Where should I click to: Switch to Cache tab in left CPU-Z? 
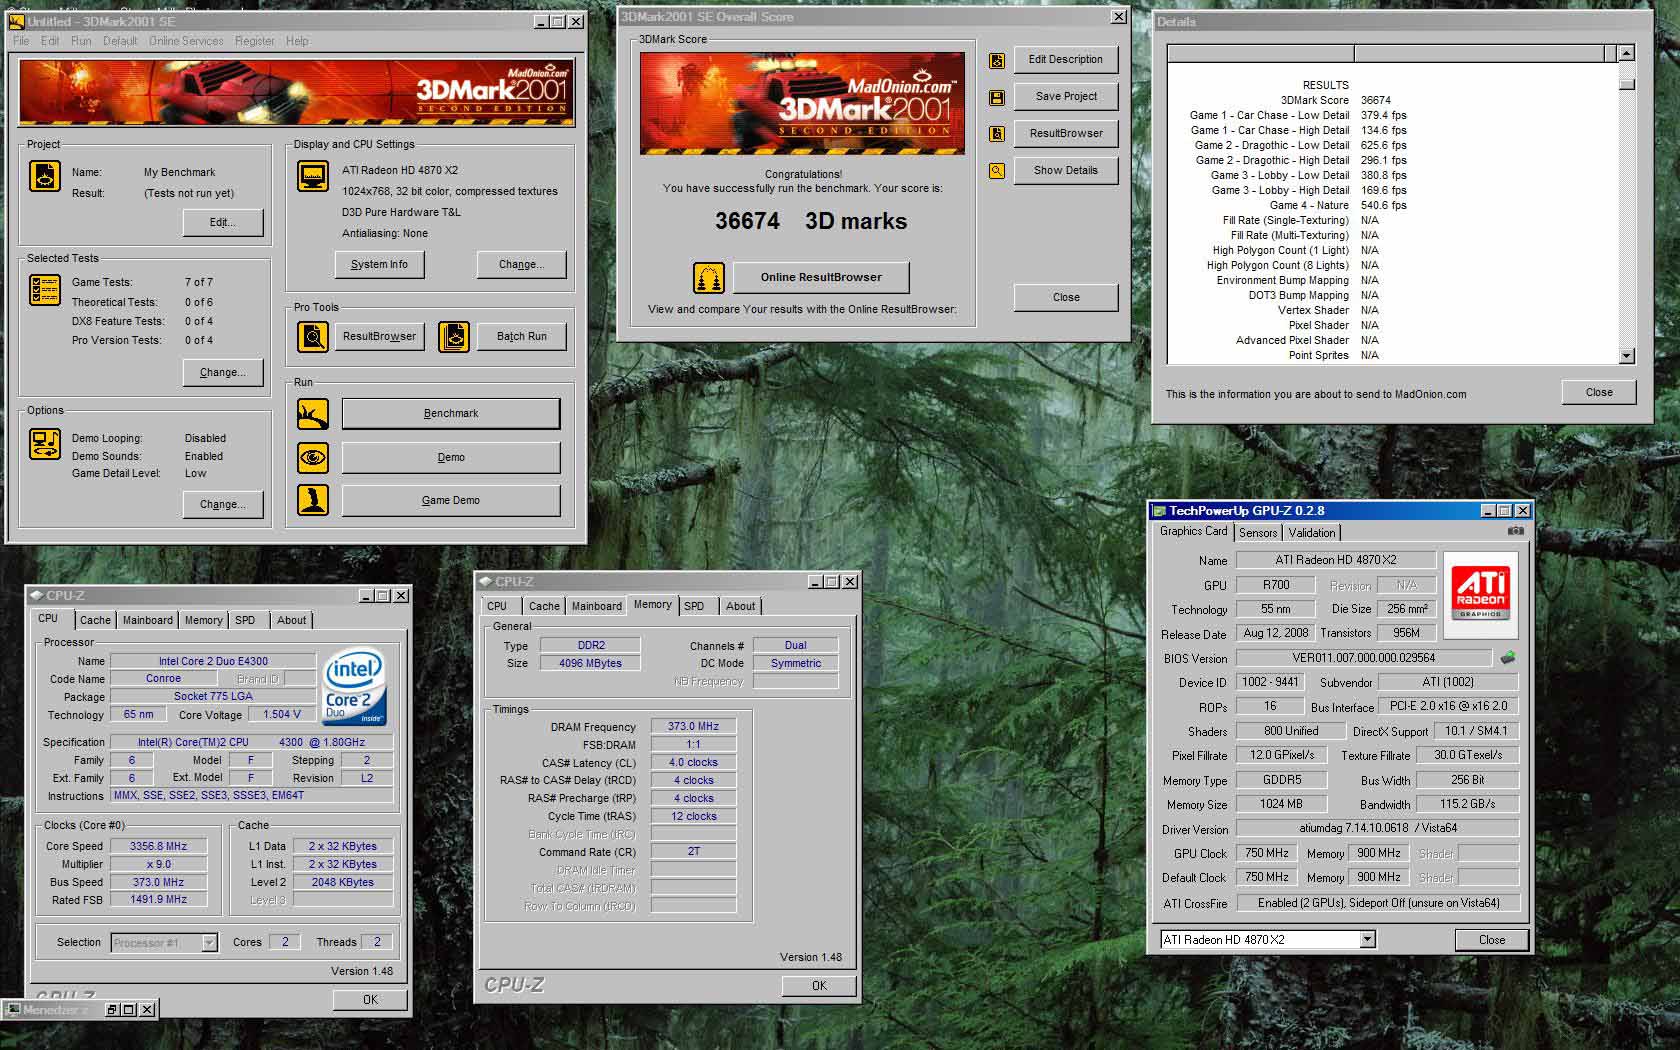[x=95, y=620]
